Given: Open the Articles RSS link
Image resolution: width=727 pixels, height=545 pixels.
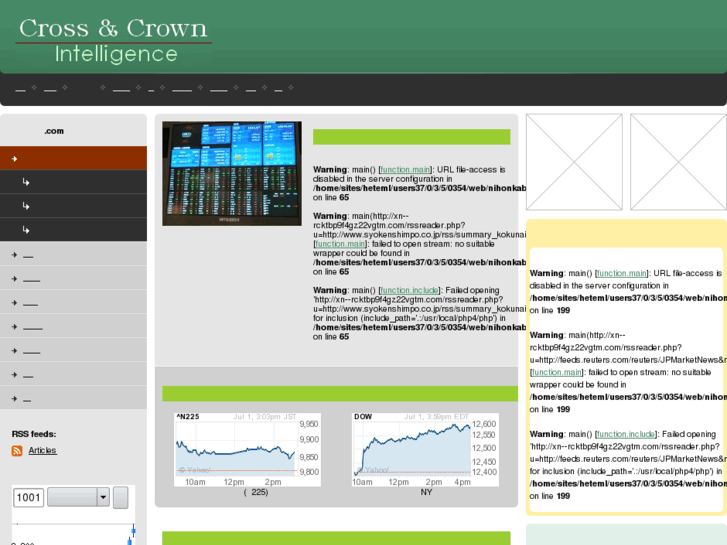Looking at the screenshot, I should [42, 450].
